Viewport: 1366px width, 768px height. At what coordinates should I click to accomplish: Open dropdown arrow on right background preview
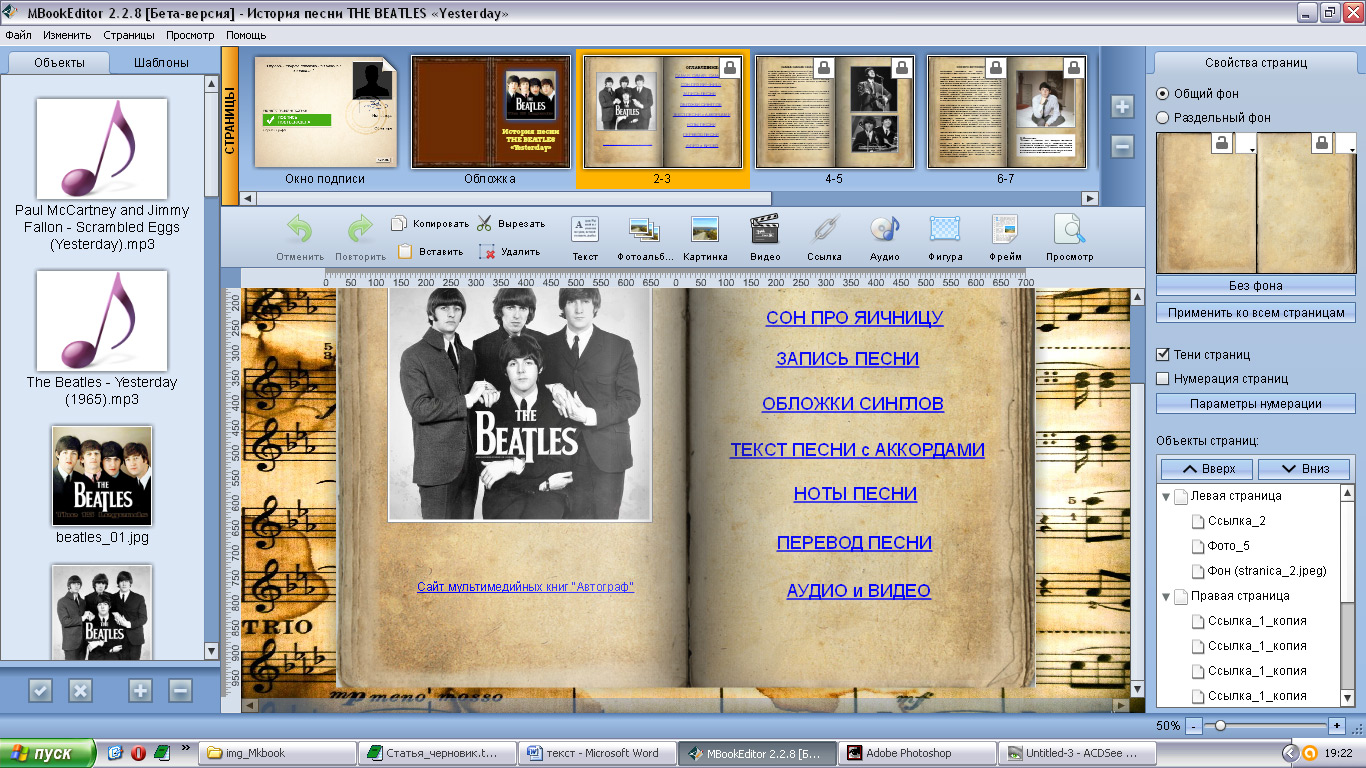pos(1346,146)
